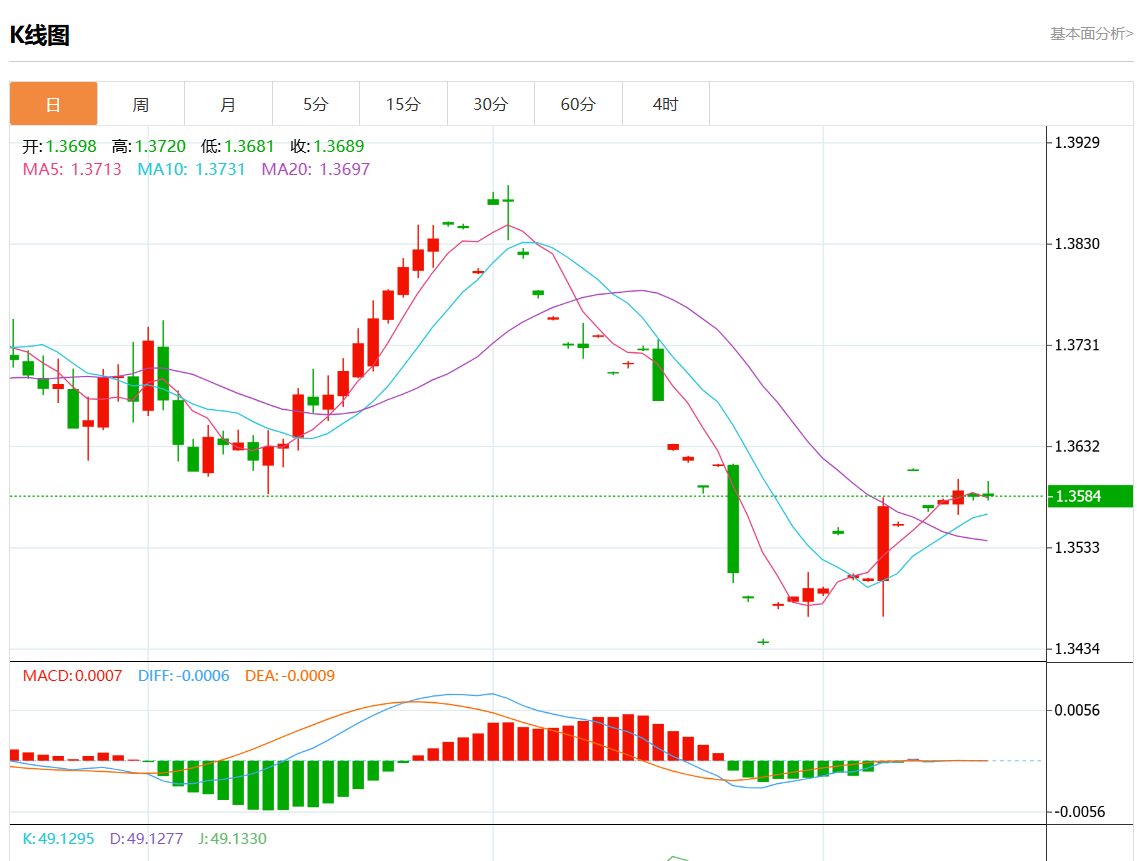Screen dimensions: 1137x861
Task: Click the MA20 1.3697 indicator label
Action: click(x=315, y=169)
